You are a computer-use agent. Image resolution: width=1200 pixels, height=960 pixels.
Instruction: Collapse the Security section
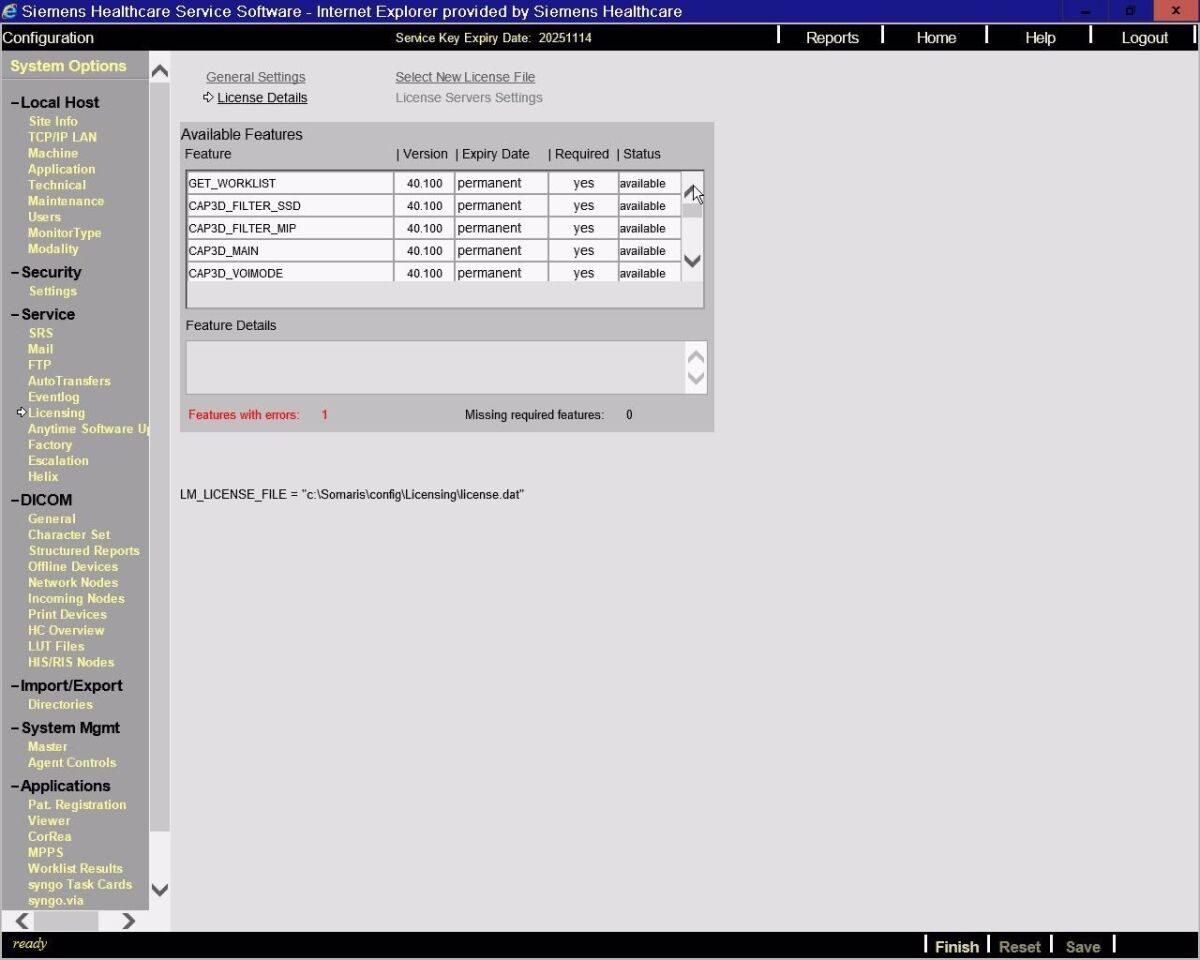coord(15,272)
